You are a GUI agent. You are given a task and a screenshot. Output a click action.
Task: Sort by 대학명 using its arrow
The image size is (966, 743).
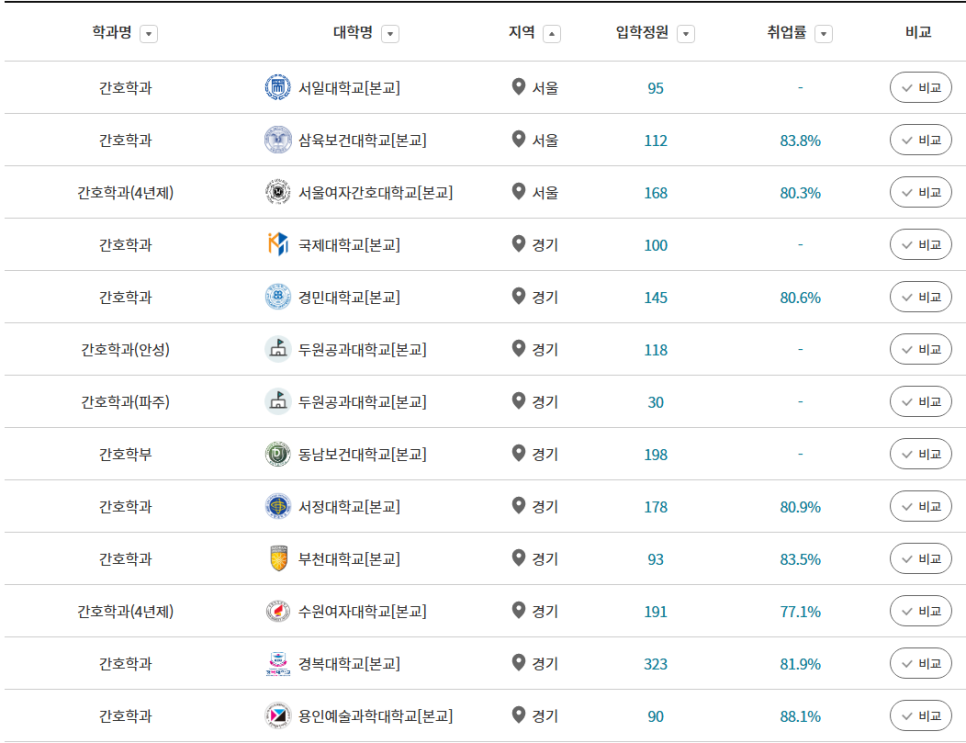click(x=390, y=34)
